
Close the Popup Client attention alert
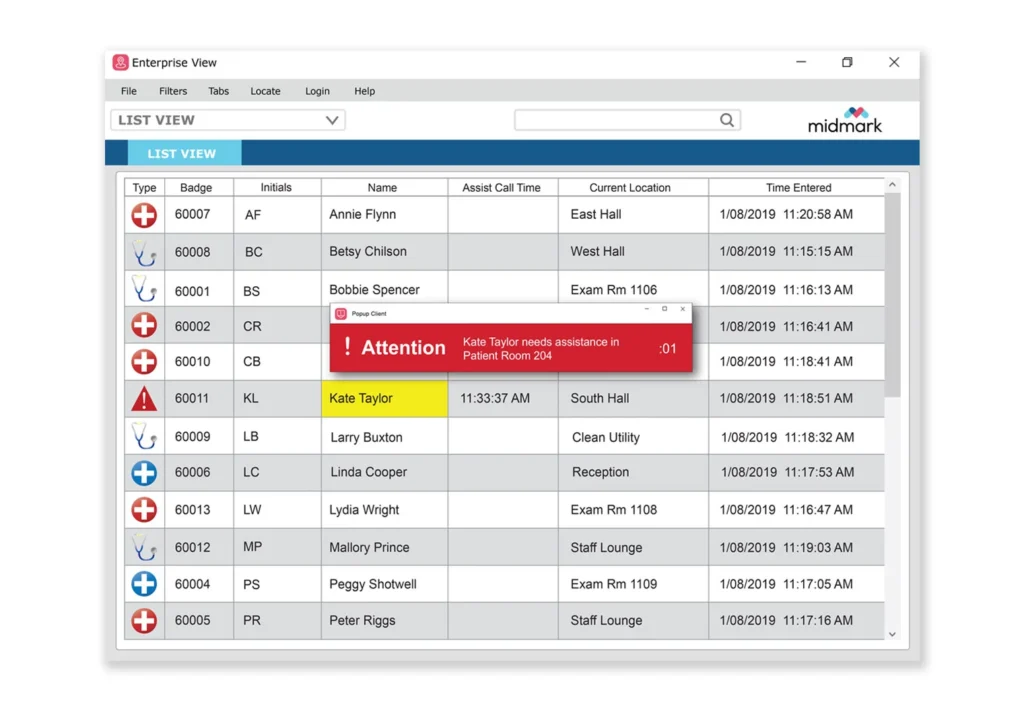click(x=683, y=310)
